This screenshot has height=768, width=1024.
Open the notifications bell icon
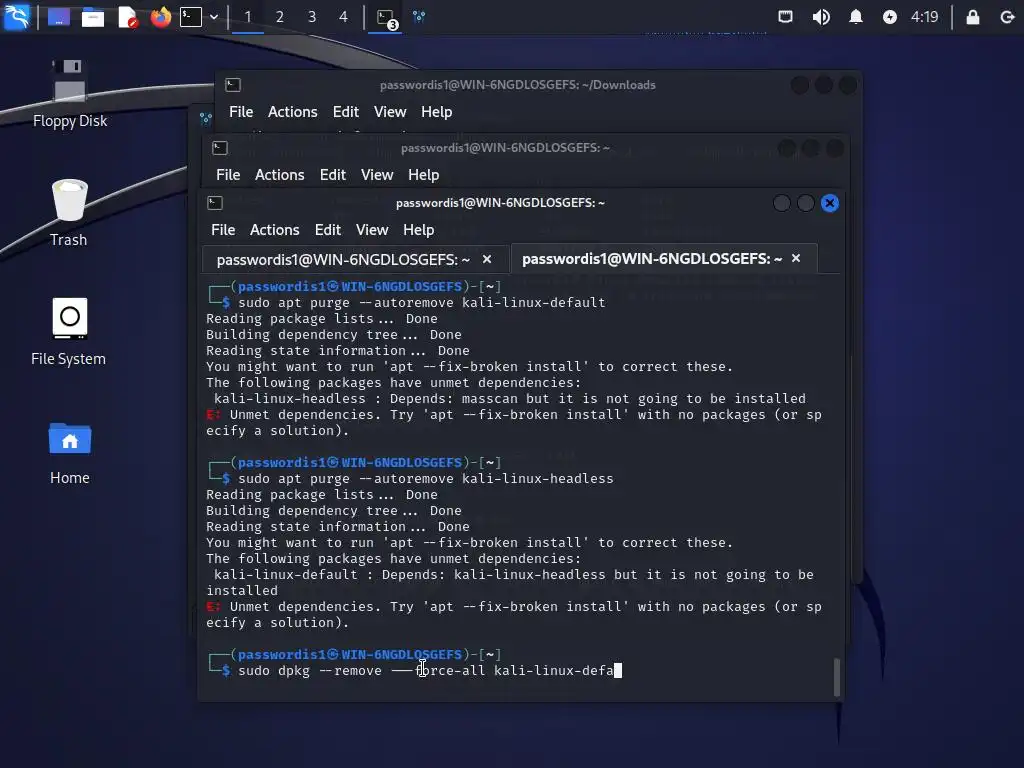click(x=856, y=17)
